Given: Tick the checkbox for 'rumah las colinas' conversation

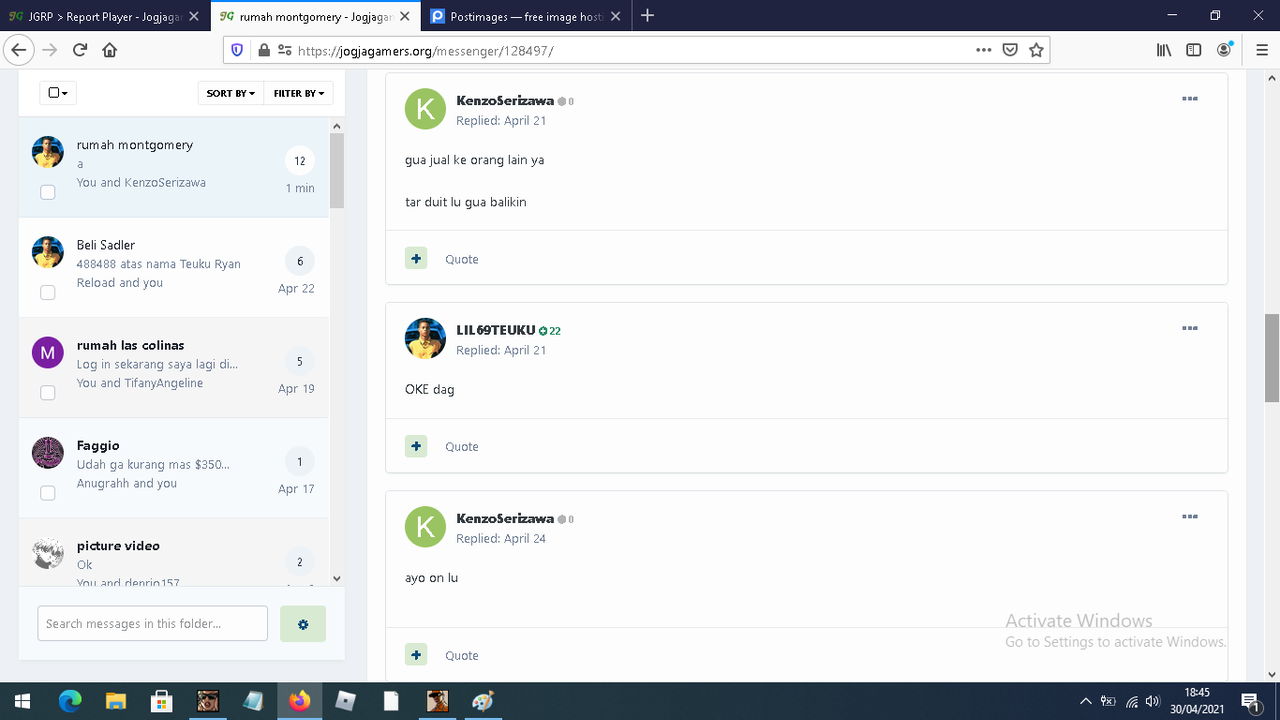Looking at the screenshot, I should (48, 393).
